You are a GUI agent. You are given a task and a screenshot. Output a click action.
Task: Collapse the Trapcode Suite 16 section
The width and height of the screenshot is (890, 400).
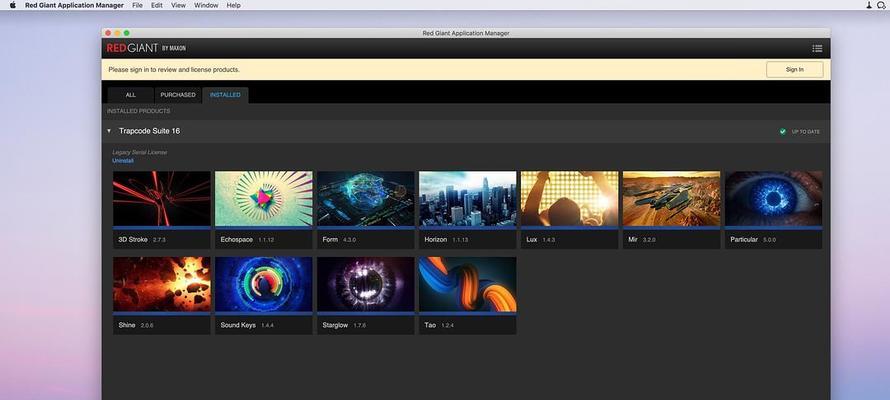click(x=109, y=131)
